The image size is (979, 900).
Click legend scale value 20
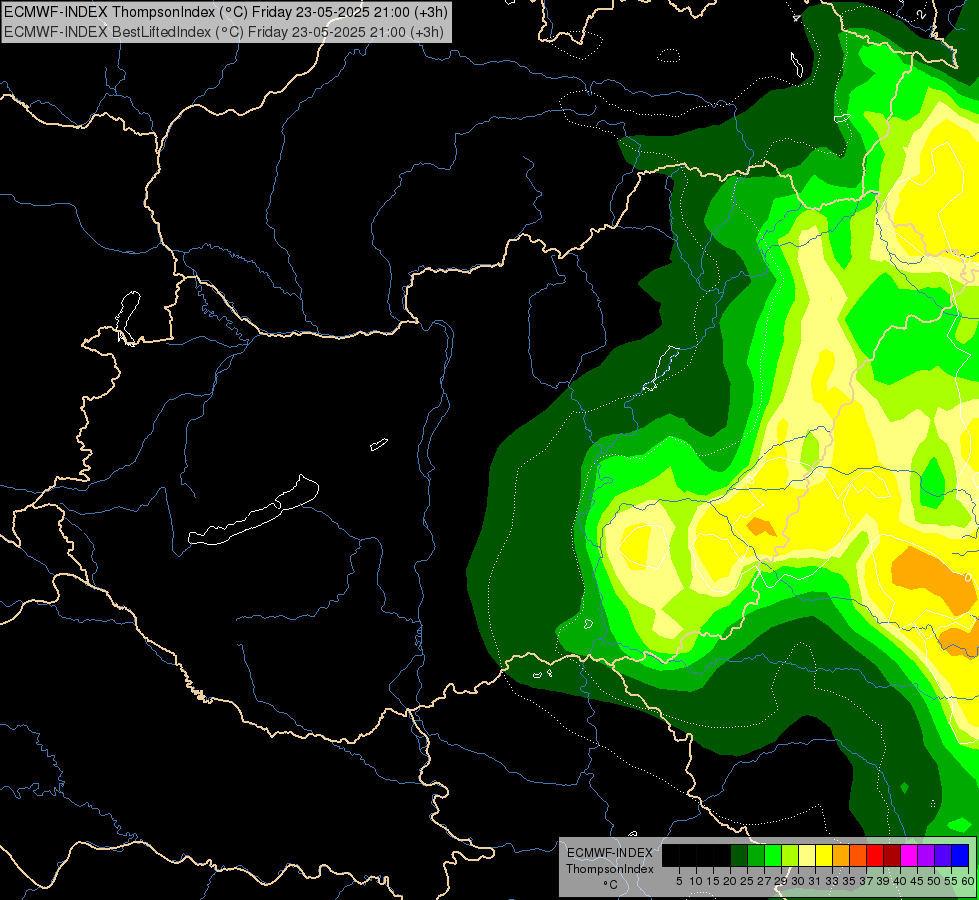click(x=731, y=881)
